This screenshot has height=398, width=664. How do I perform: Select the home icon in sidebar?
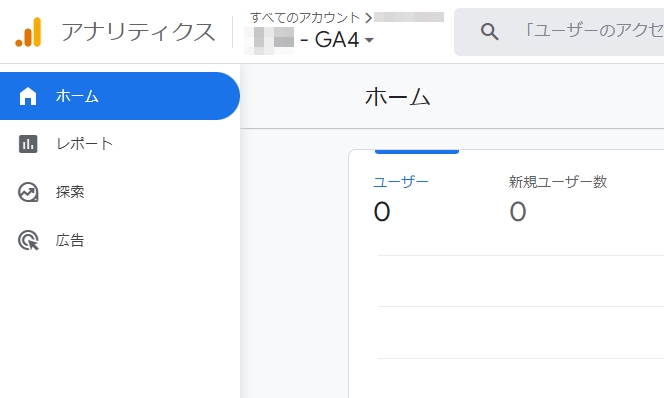28,96
